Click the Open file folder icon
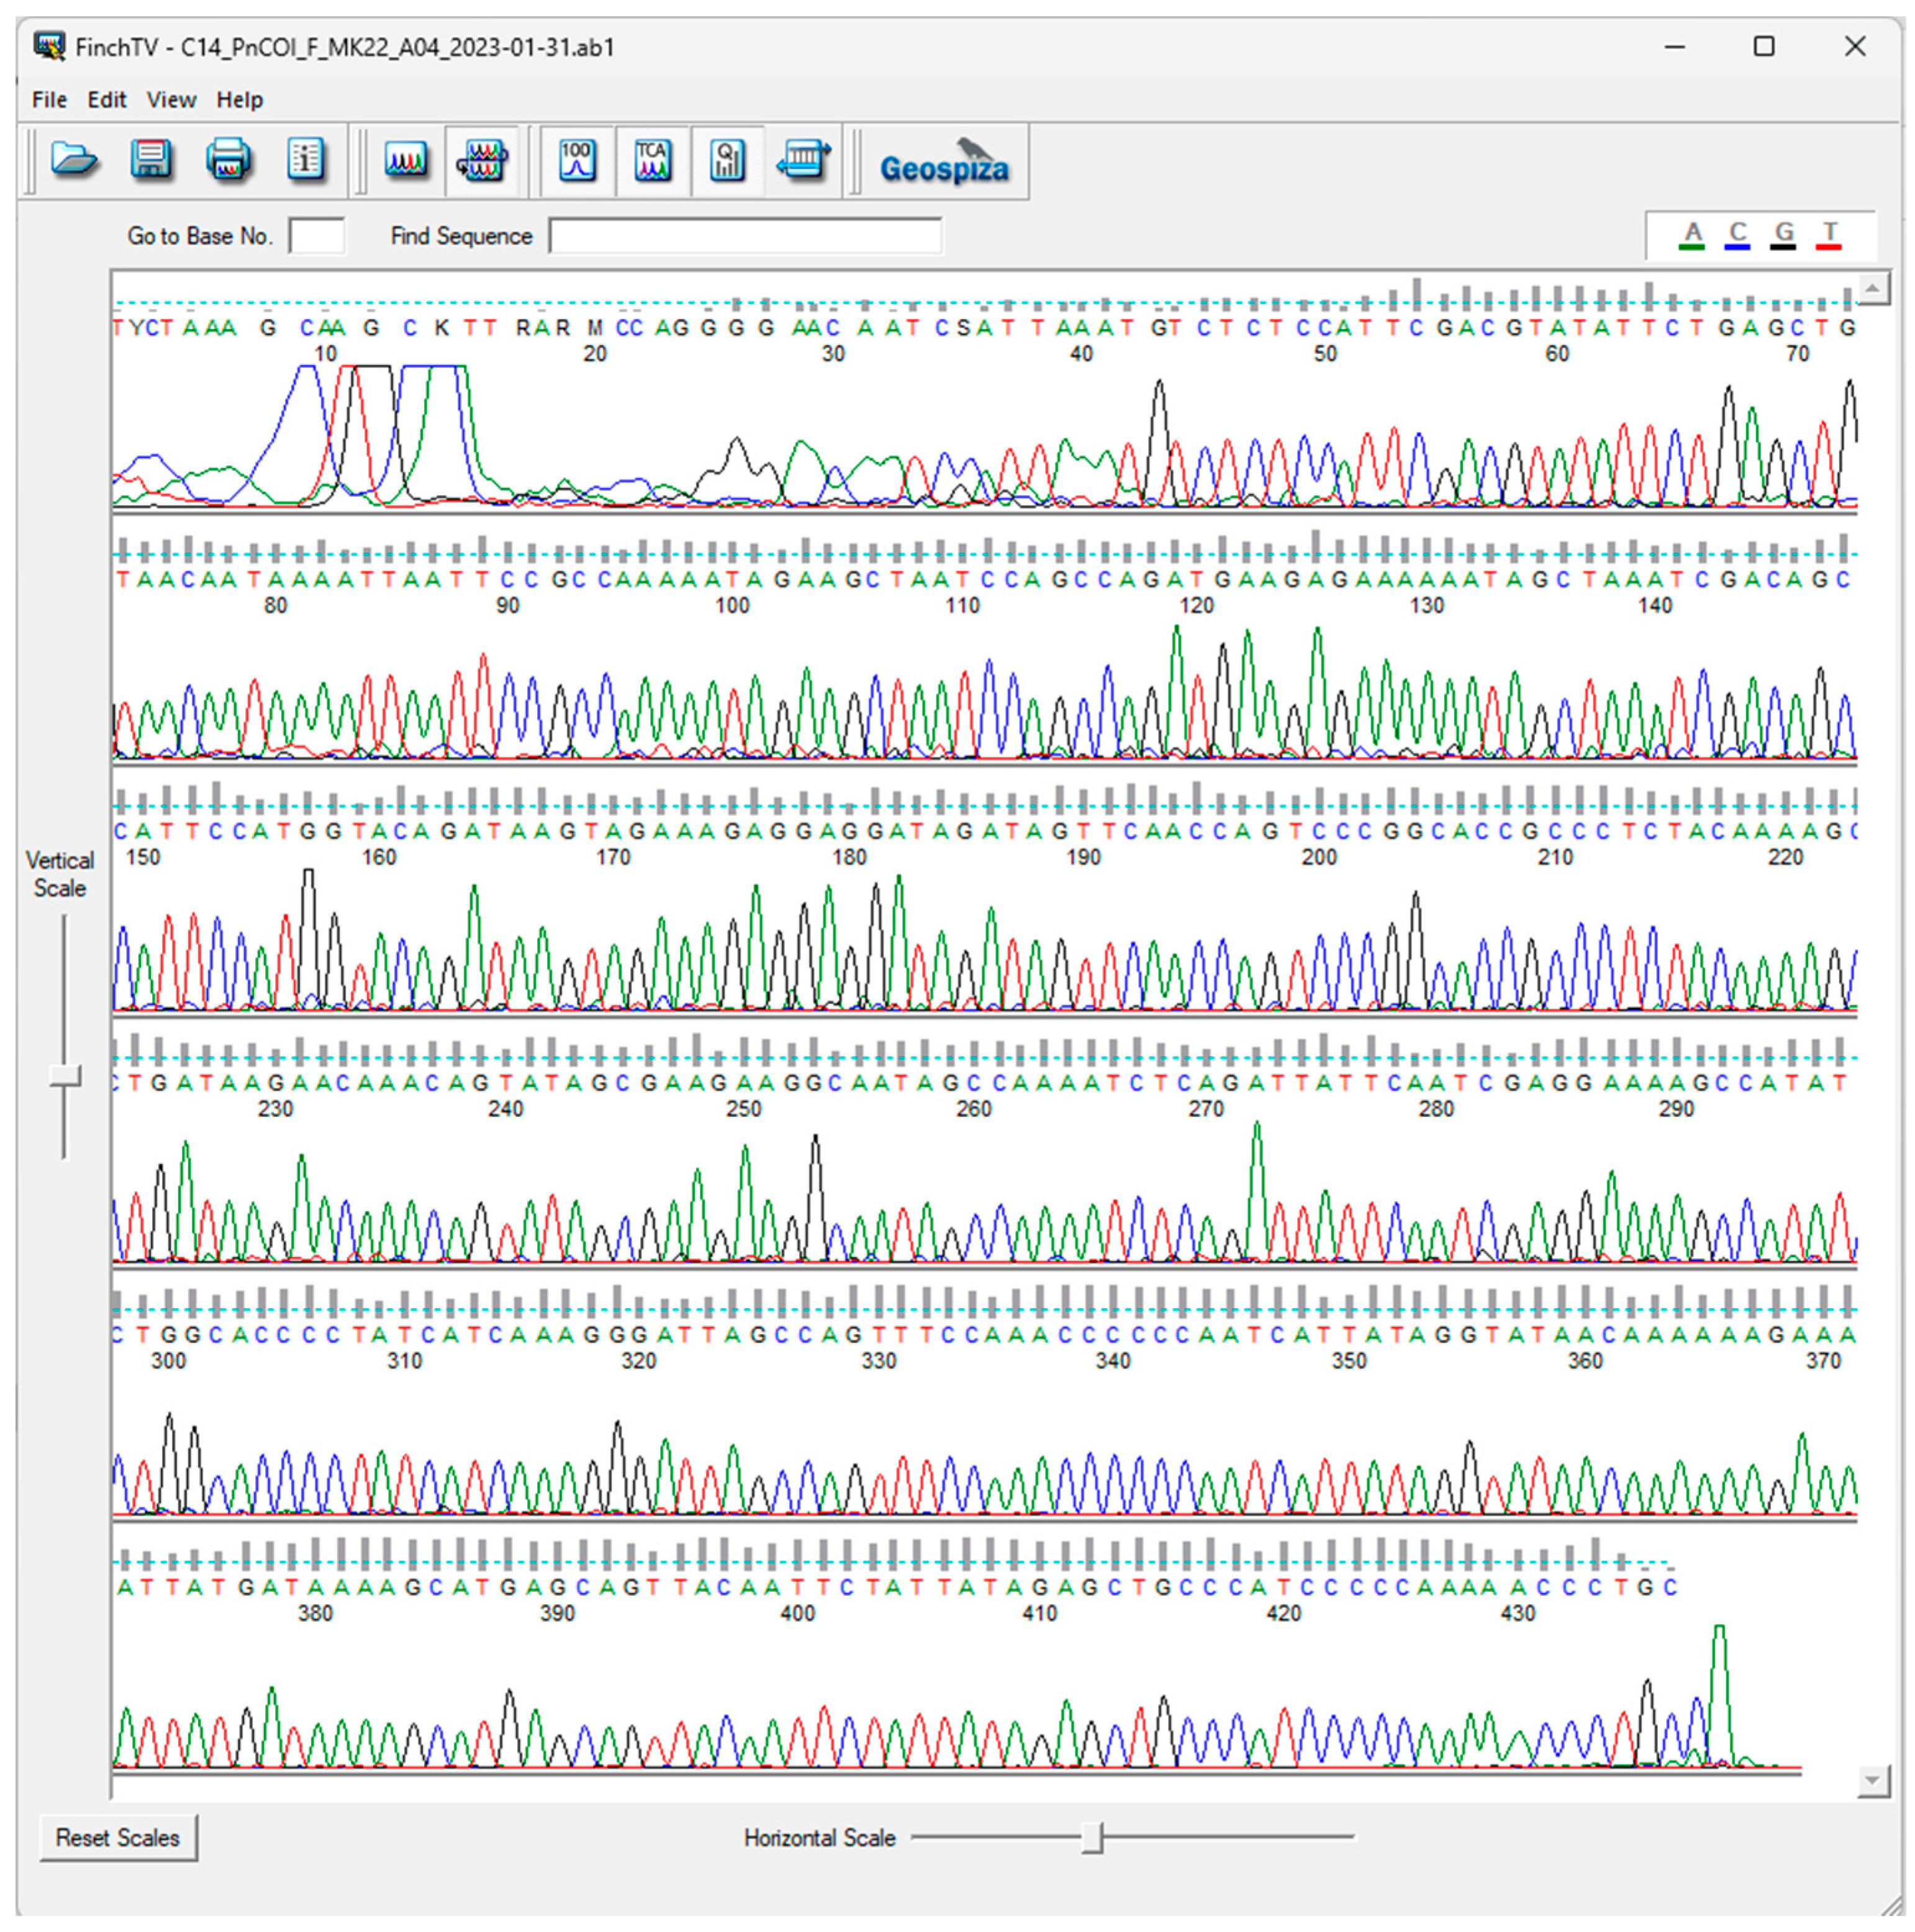Viewport: 1915px width, 1932px height. pos(74,160)
